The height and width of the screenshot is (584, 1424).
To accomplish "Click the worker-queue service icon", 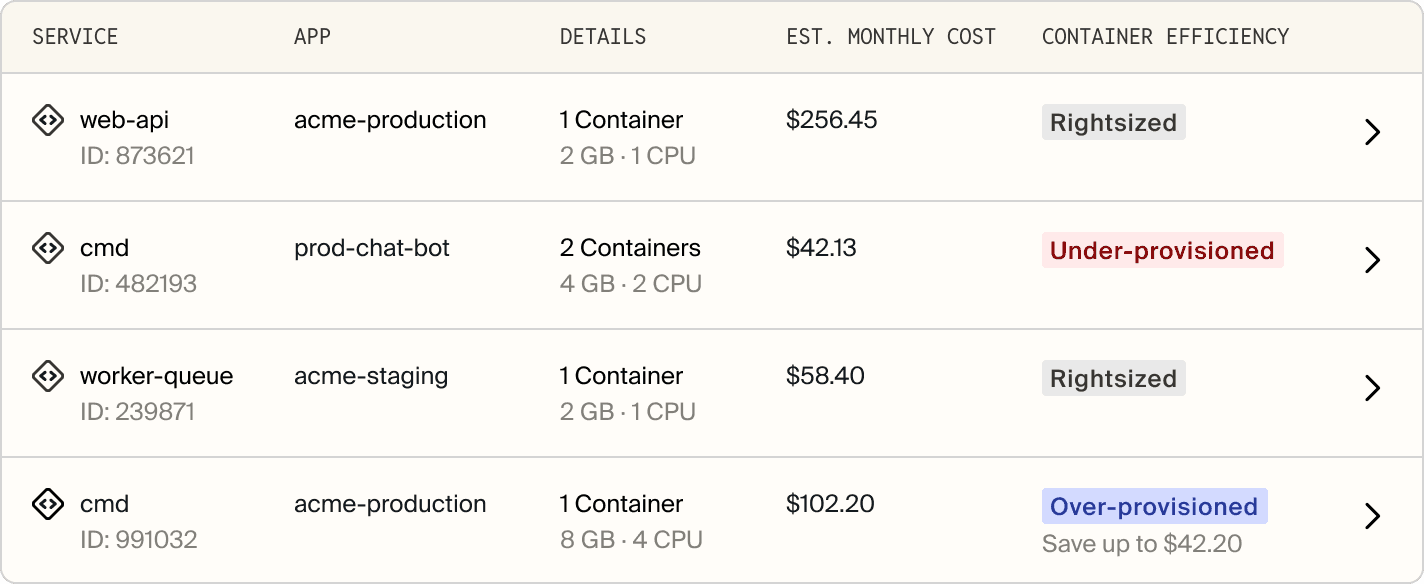I will tap(47, 376).
